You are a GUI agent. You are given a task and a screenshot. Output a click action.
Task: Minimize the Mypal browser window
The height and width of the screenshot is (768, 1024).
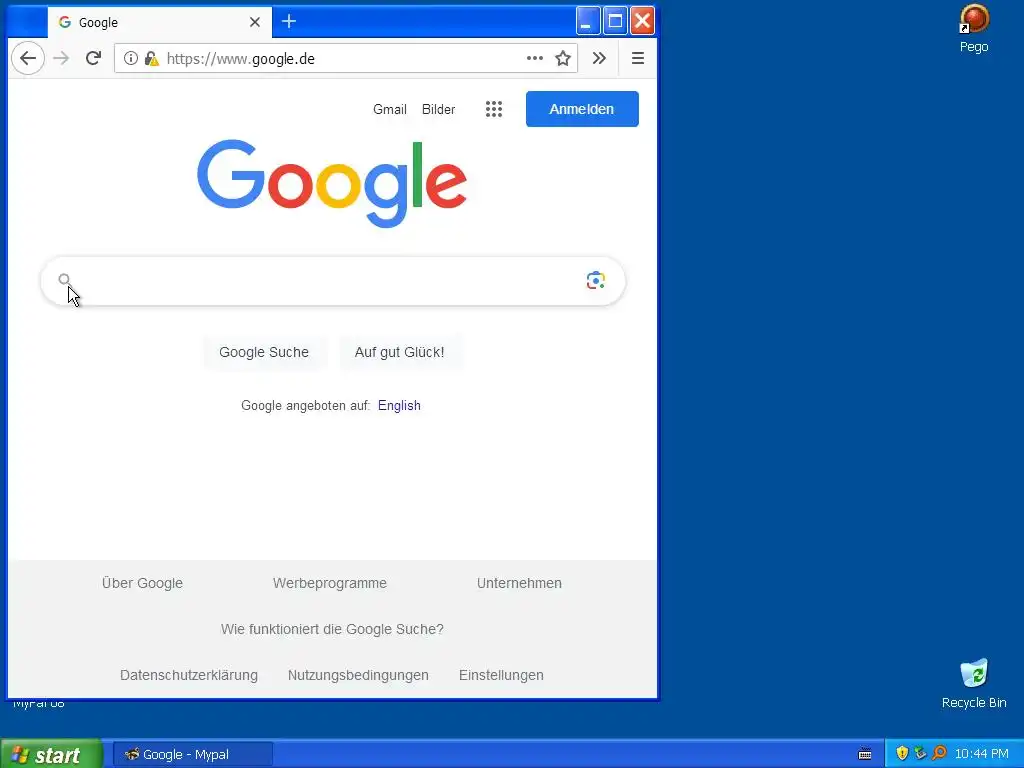pyautogui.click(x=588, y=21)
